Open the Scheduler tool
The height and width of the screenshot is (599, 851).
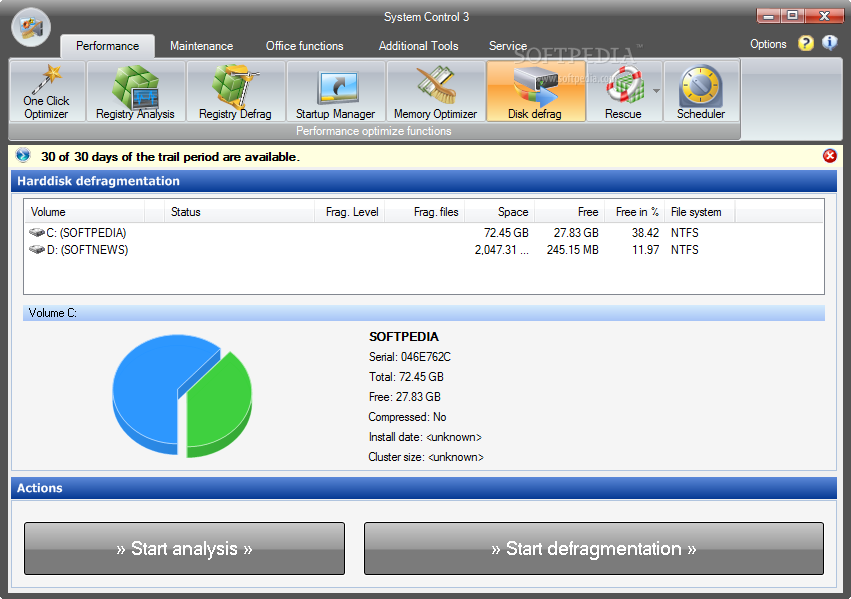click(x=701, y=91)
